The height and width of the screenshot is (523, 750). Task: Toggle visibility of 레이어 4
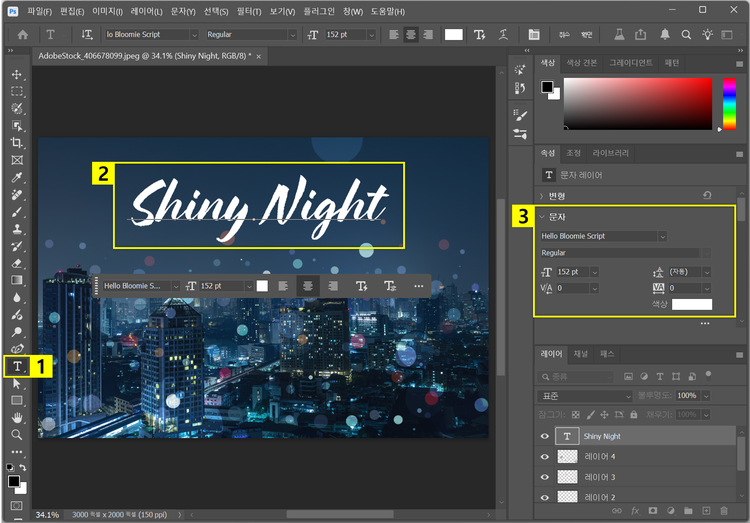point(545,457)
